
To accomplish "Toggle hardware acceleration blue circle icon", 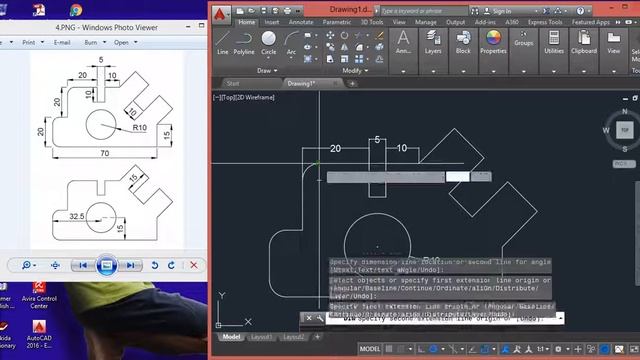I will point(604,349).
